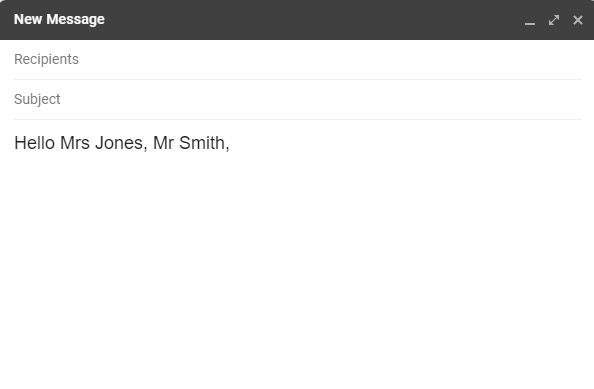The height and width of the screenshot is (389, 594).
Task: Place cursor in the word "Hello"
Action: 34,143
